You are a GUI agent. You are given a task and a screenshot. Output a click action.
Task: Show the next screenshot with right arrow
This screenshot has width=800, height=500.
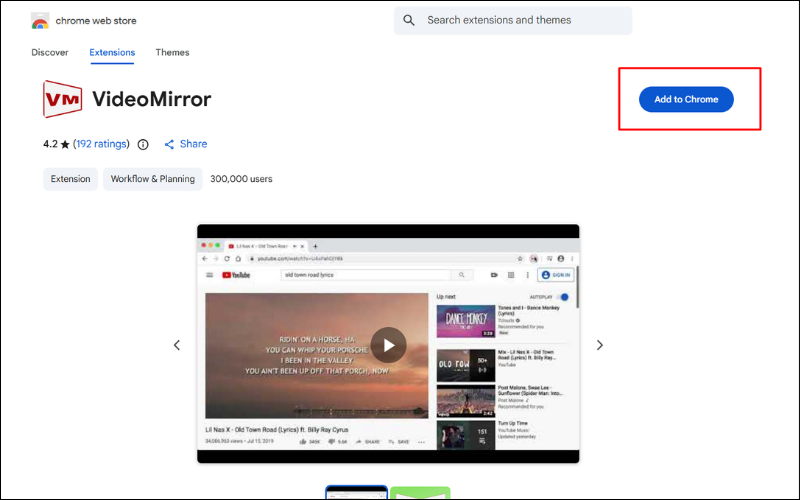[x=599, y=345]
